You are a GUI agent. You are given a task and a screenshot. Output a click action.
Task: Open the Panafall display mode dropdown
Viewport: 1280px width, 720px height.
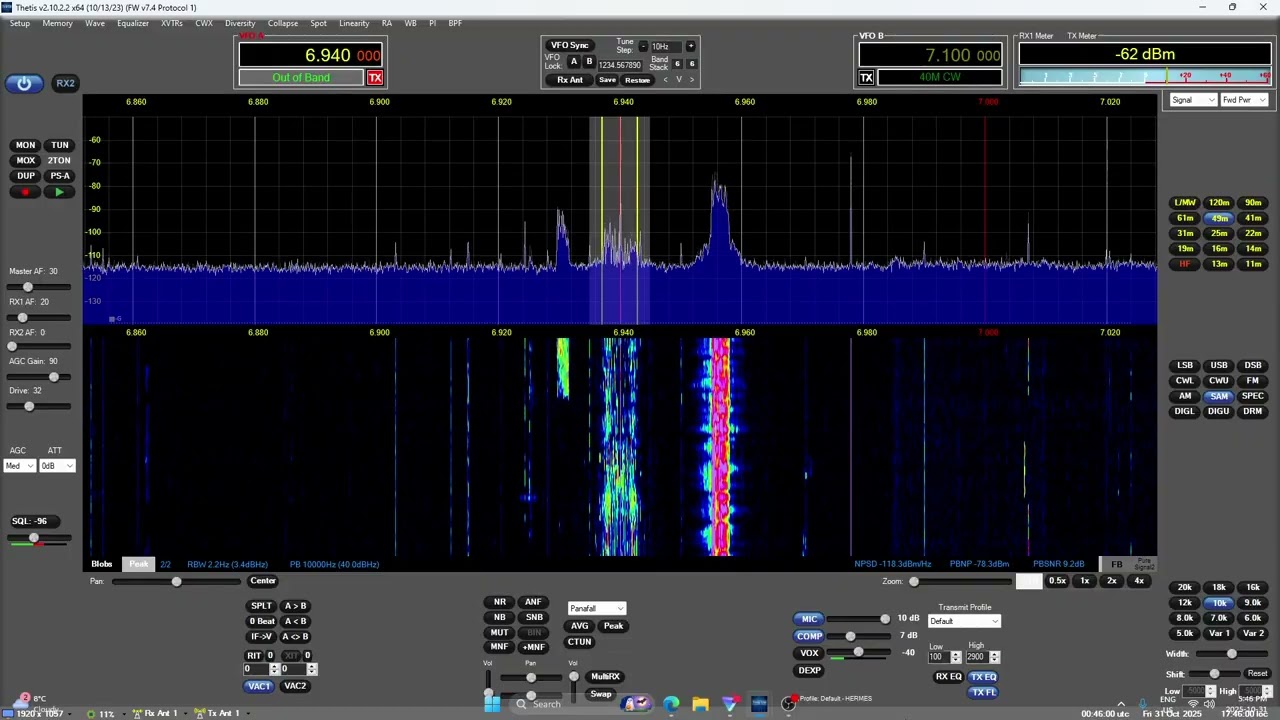click(x=596, y=608)
